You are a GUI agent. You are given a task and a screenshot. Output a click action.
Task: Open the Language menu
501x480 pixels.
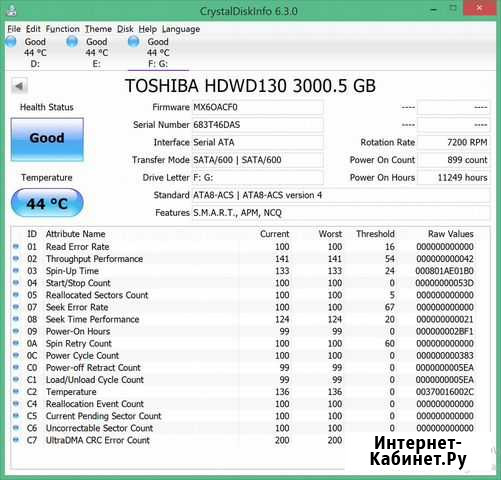[x=181, y=29]
